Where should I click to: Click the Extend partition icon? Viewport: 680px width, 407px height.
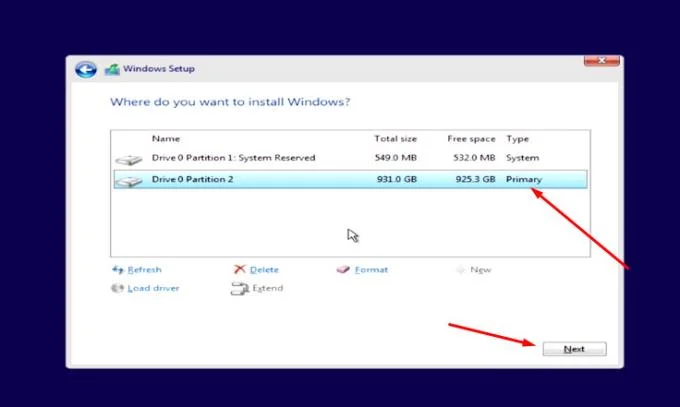[239, 289]
